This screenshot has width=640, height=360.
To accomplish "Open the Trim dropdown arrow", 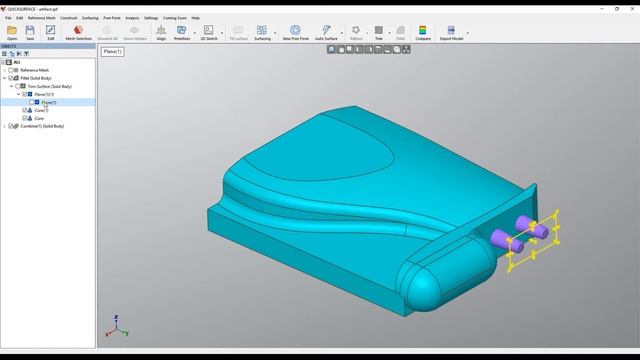I will point(389,33).
